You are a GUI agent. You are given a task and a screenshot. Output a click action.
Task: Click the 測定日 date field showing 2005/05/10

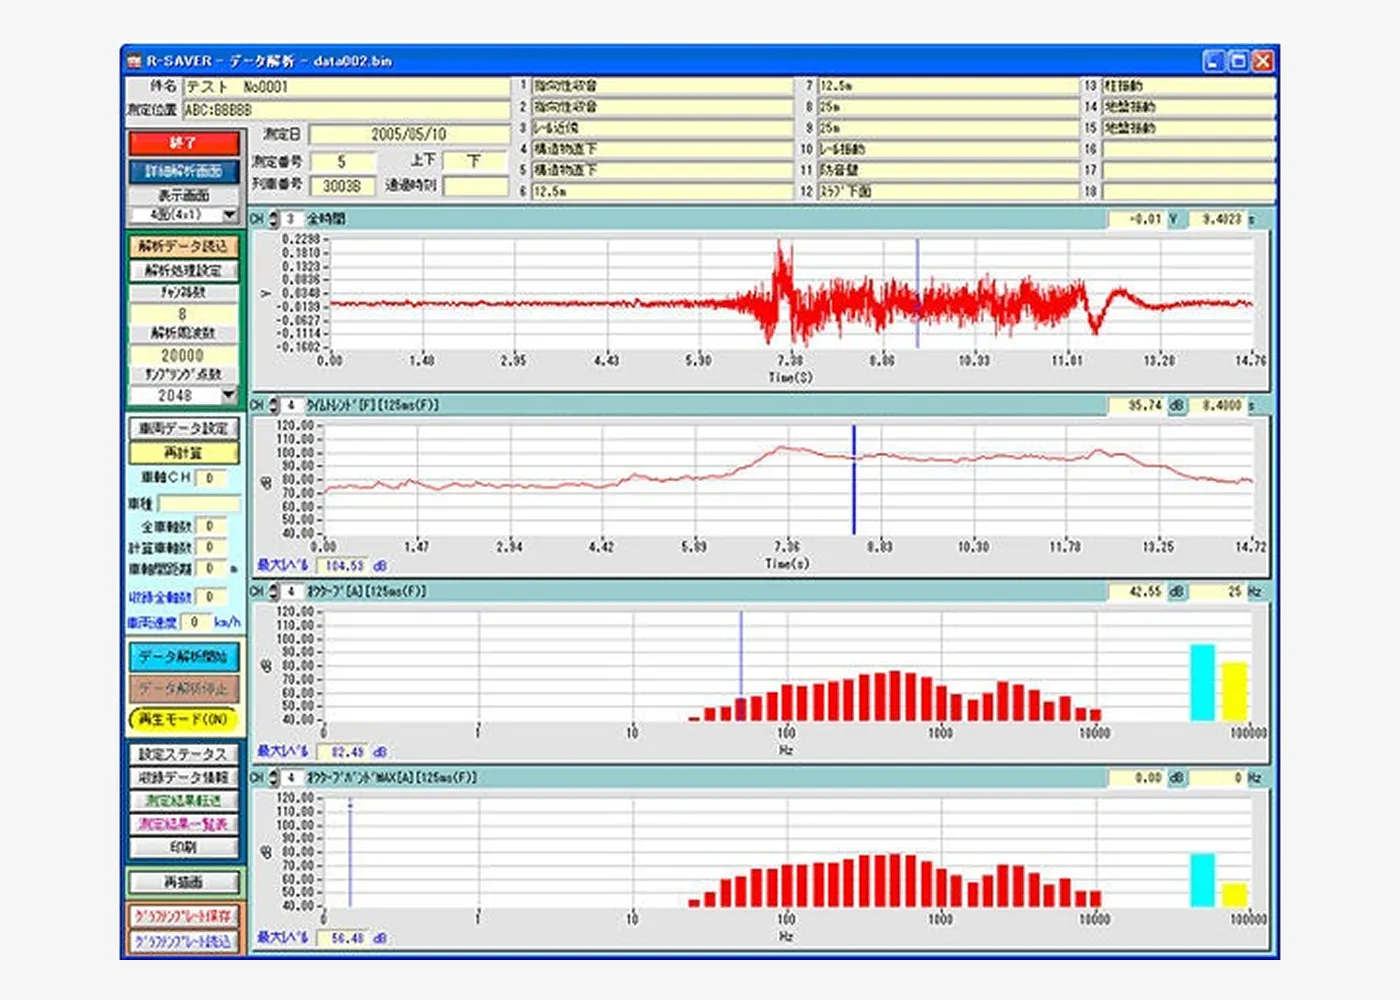click(x=408, y=134)
